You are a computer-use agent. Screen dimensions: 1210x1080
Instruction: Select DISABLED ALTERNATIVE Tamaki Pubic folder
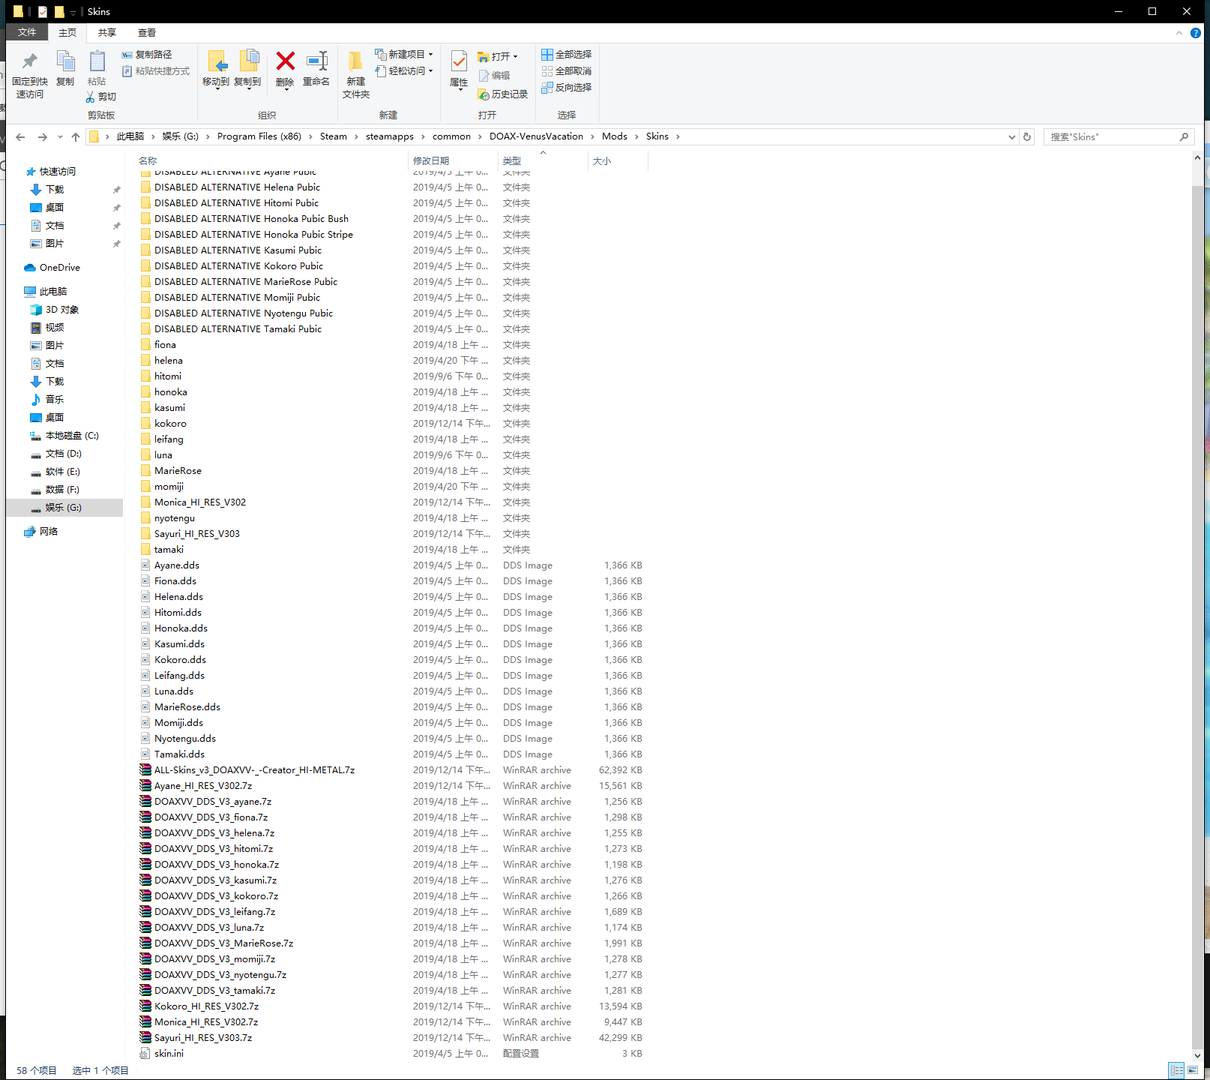click(x=238, y=329)
